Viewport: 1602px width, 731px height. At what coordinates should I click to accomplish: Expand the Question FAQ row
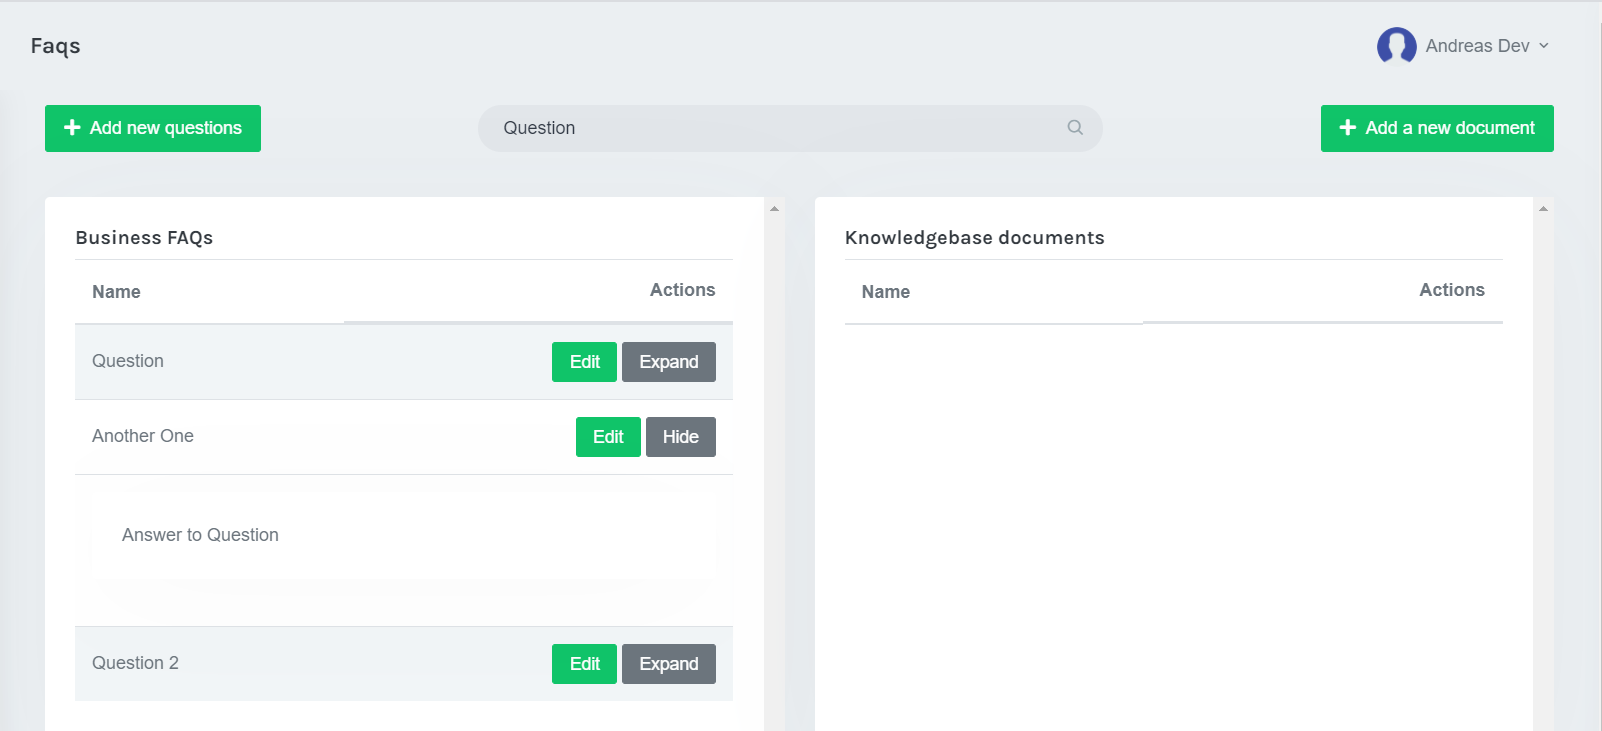(668, 362)
